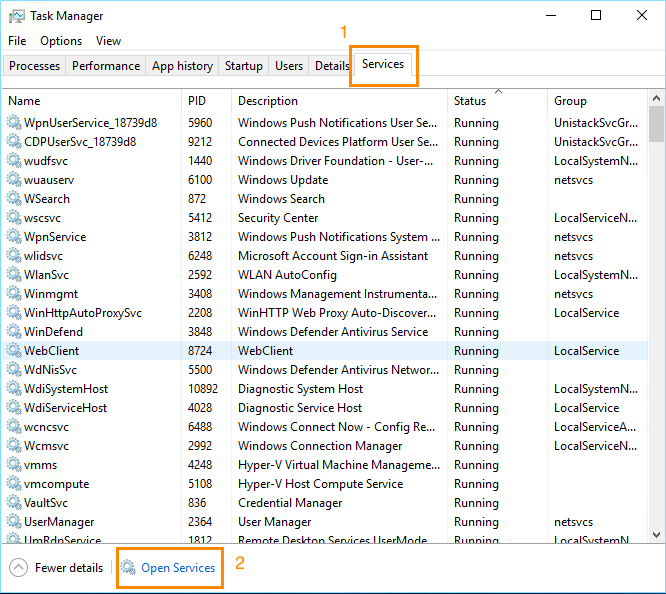Click gear icon beside wudfsvc
666x594 pixels.
pos(14,161)
